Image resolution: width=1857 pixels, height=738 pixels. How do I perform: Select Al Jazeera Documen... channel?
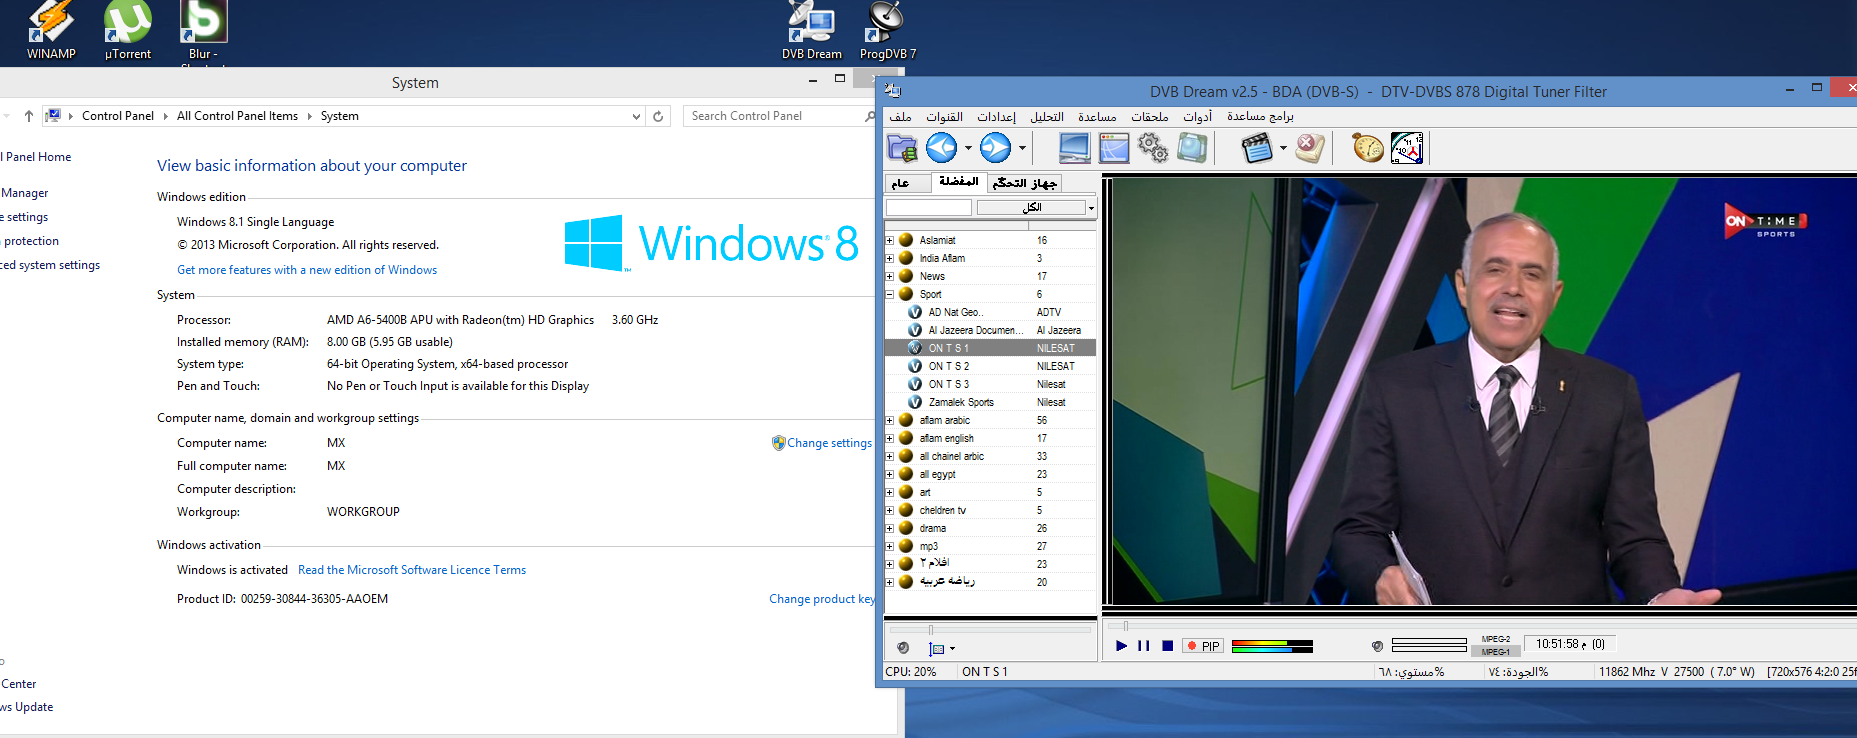(990, 330)
